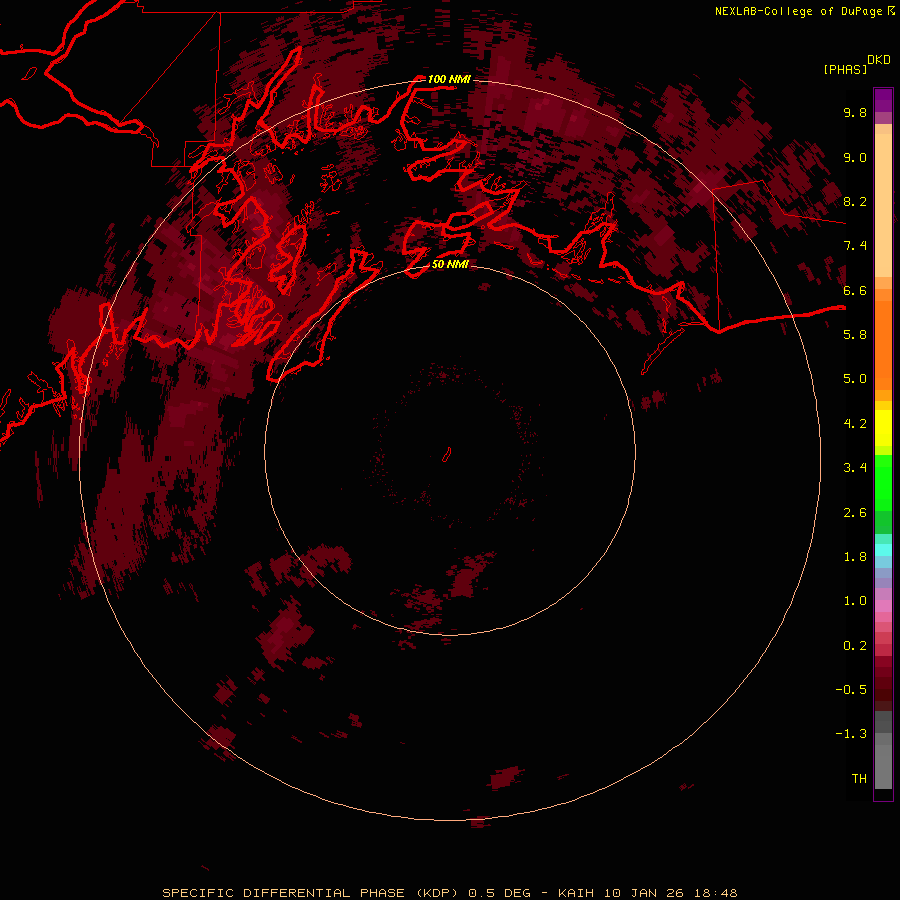Pick the bright green color bar segment
900x900 pixels.
[x=883, y=483]
